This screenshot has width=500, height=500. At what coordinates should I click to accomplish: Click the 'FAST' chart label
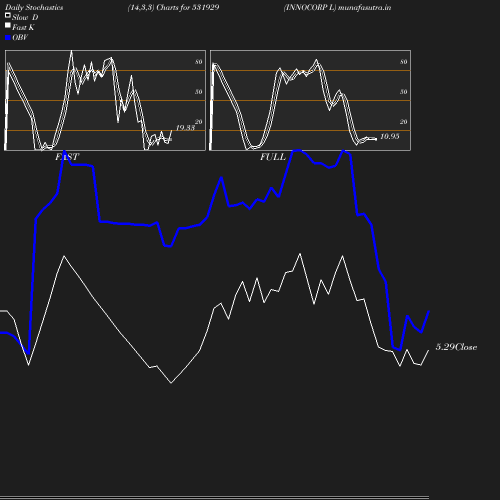click(67, 157)
